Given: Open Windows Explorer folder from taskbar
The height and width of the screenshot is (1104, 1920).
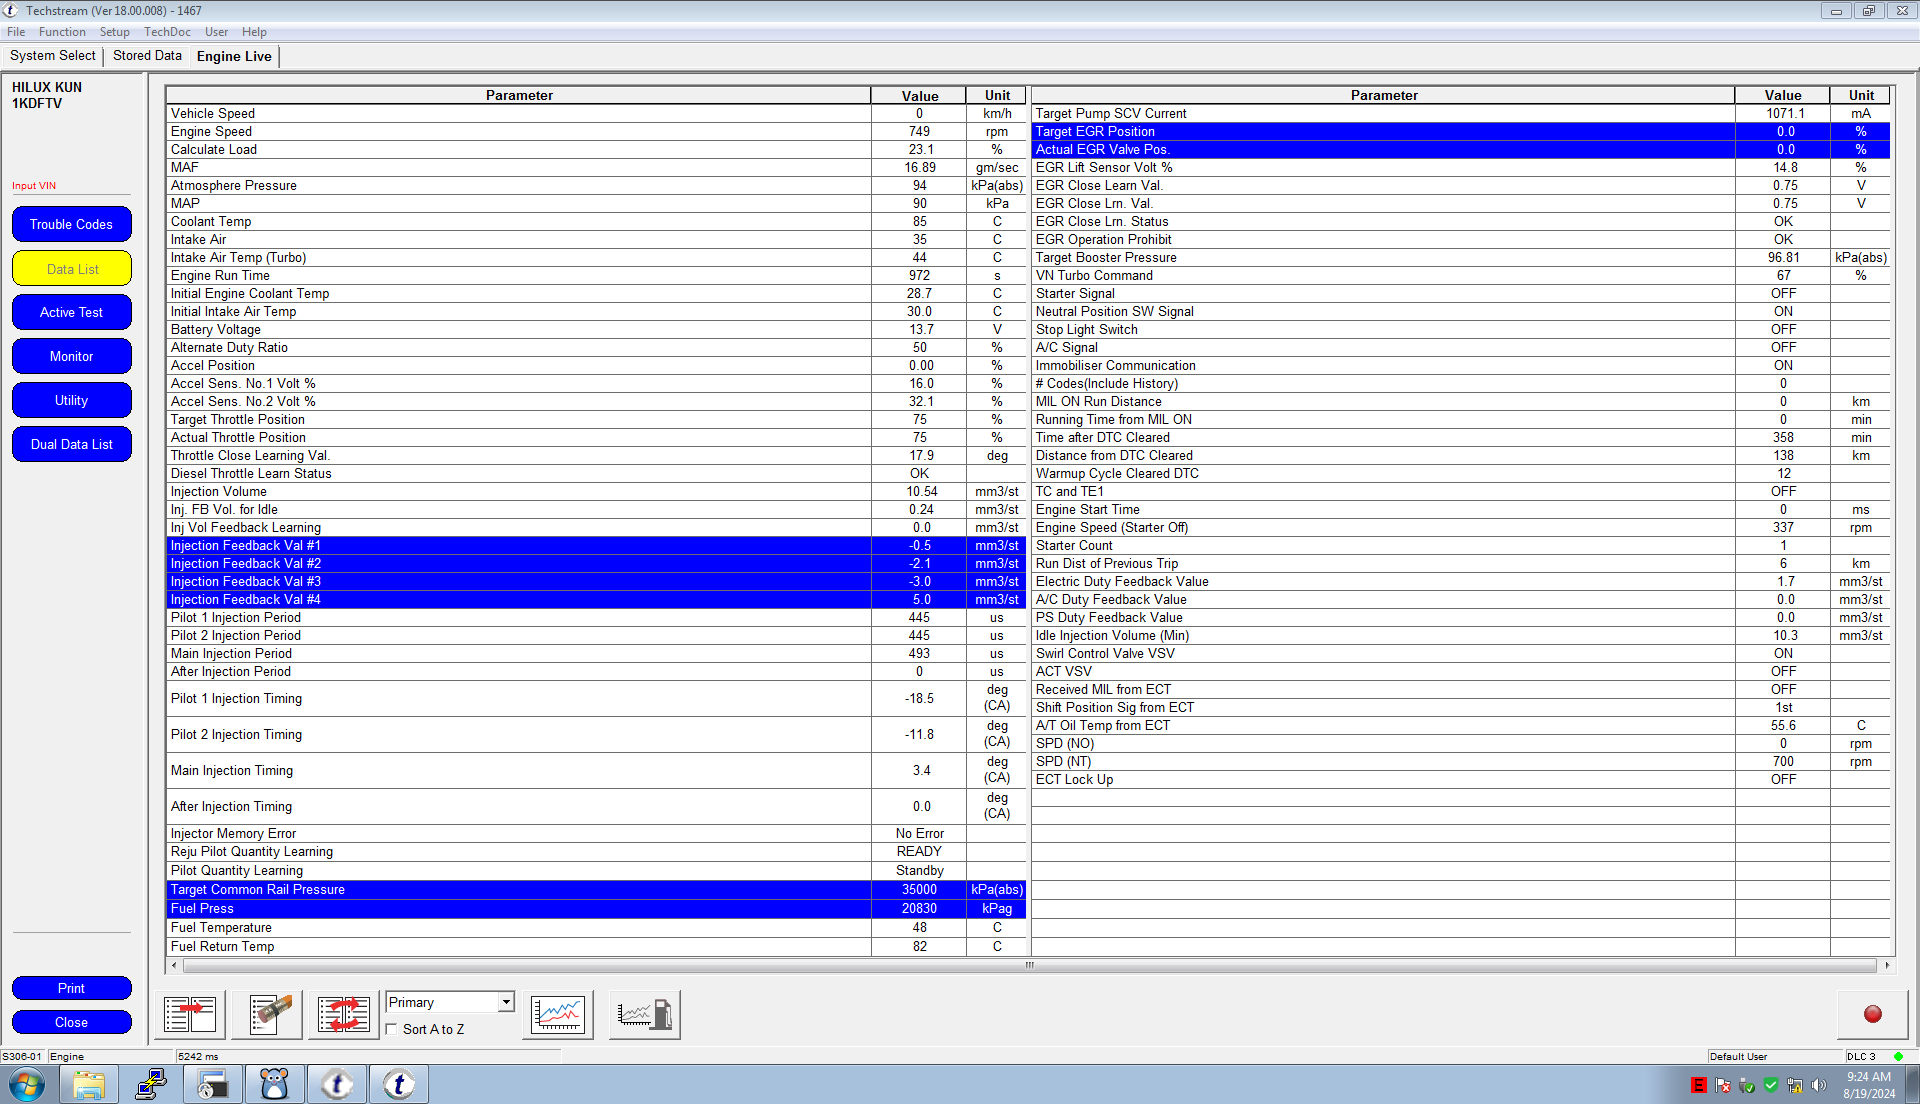Looking at the screenshot, I should tap(89, 1084).
